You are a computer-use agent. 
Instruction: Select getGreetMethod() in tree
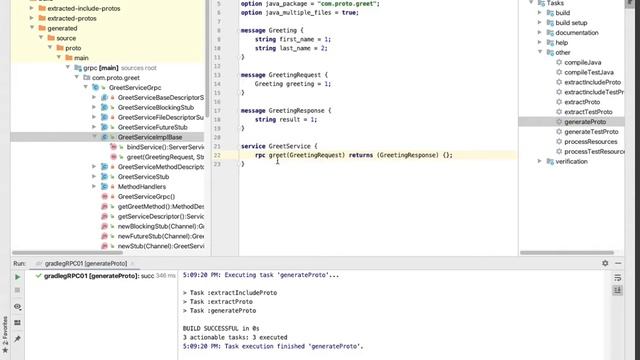pos(161,207)
